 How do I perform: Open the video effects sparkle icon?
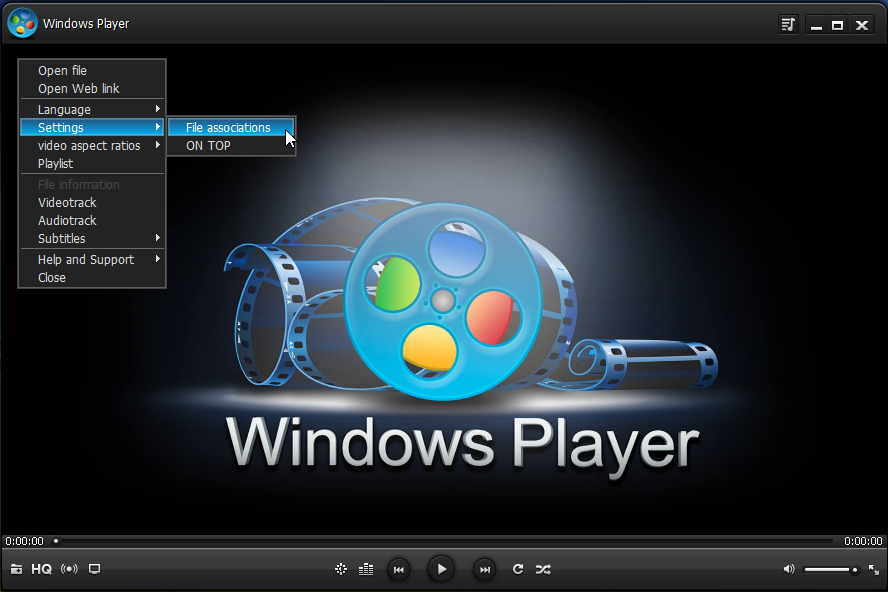341,569
